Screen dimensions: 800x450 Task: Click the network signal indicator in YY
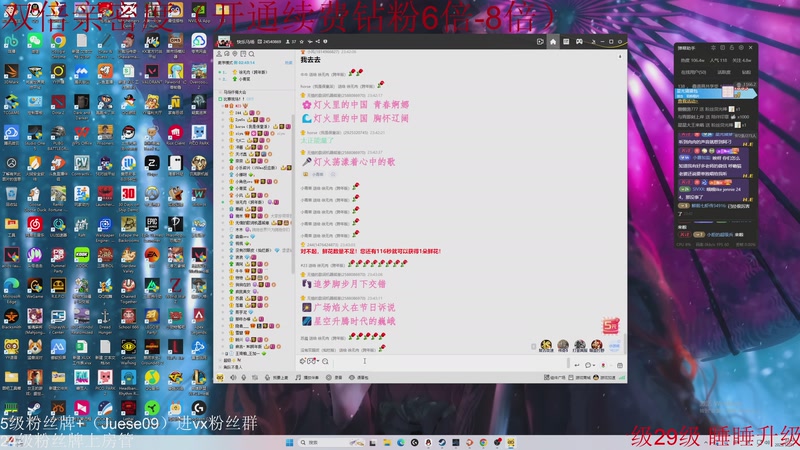(621, 378)
